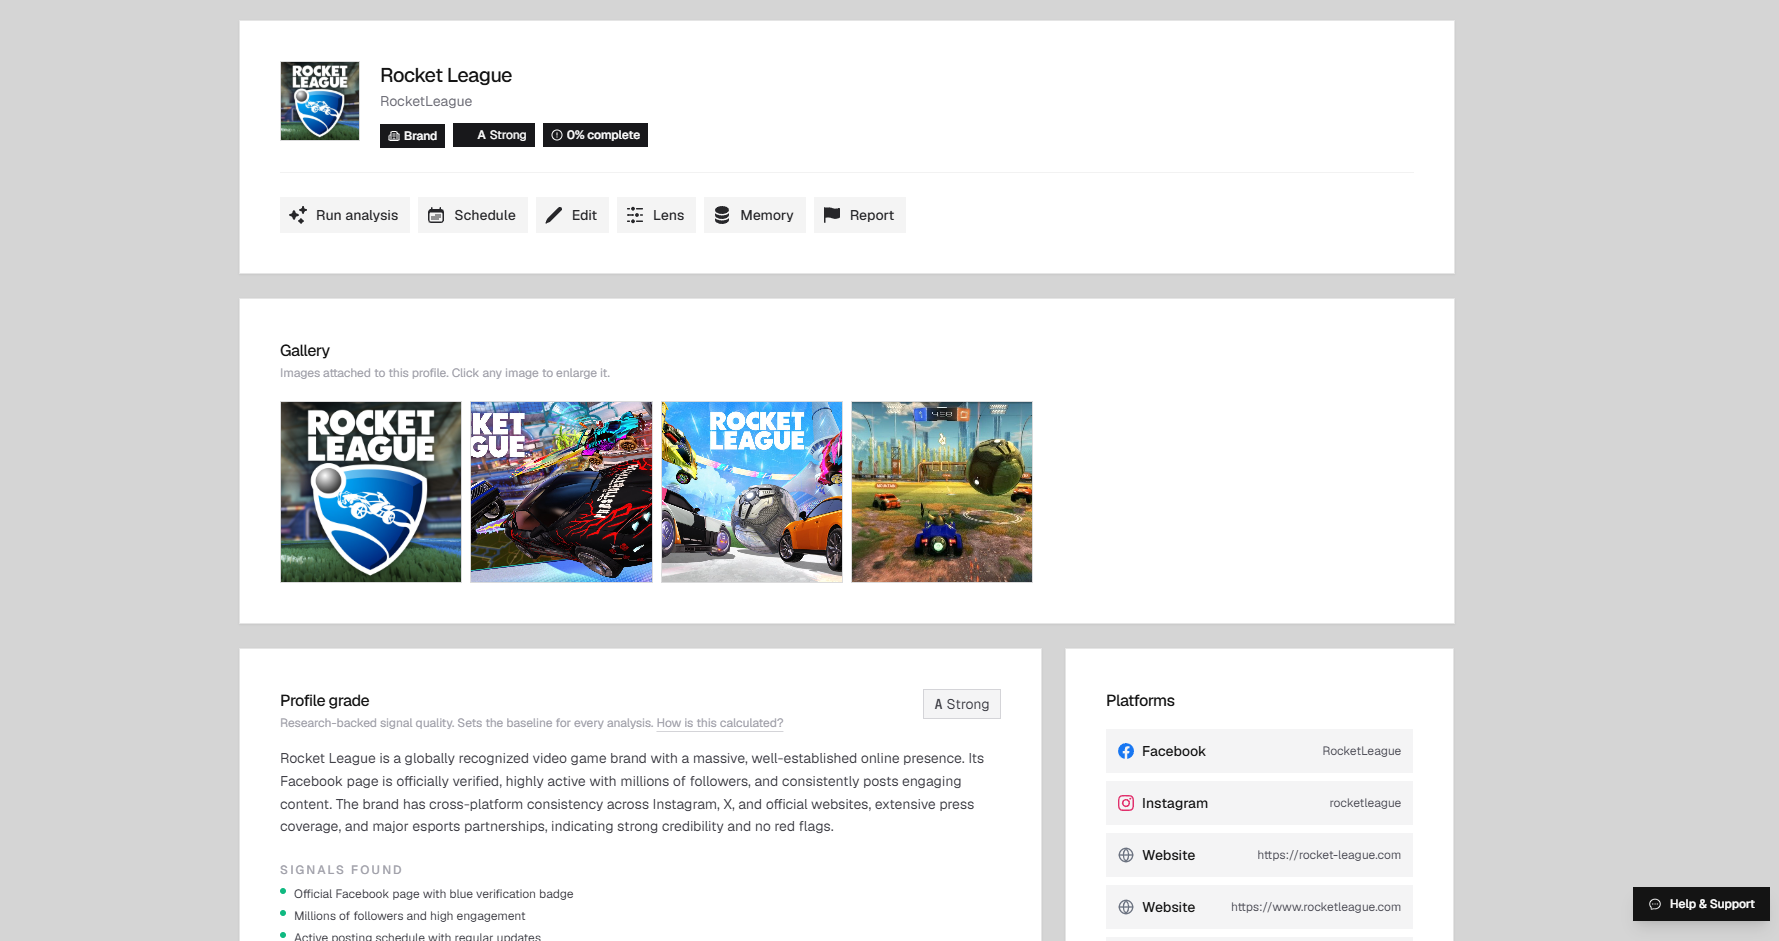Screen dimensions: 1779x941
Task: Click the Lens sliders icon
Action: [635, 215]
